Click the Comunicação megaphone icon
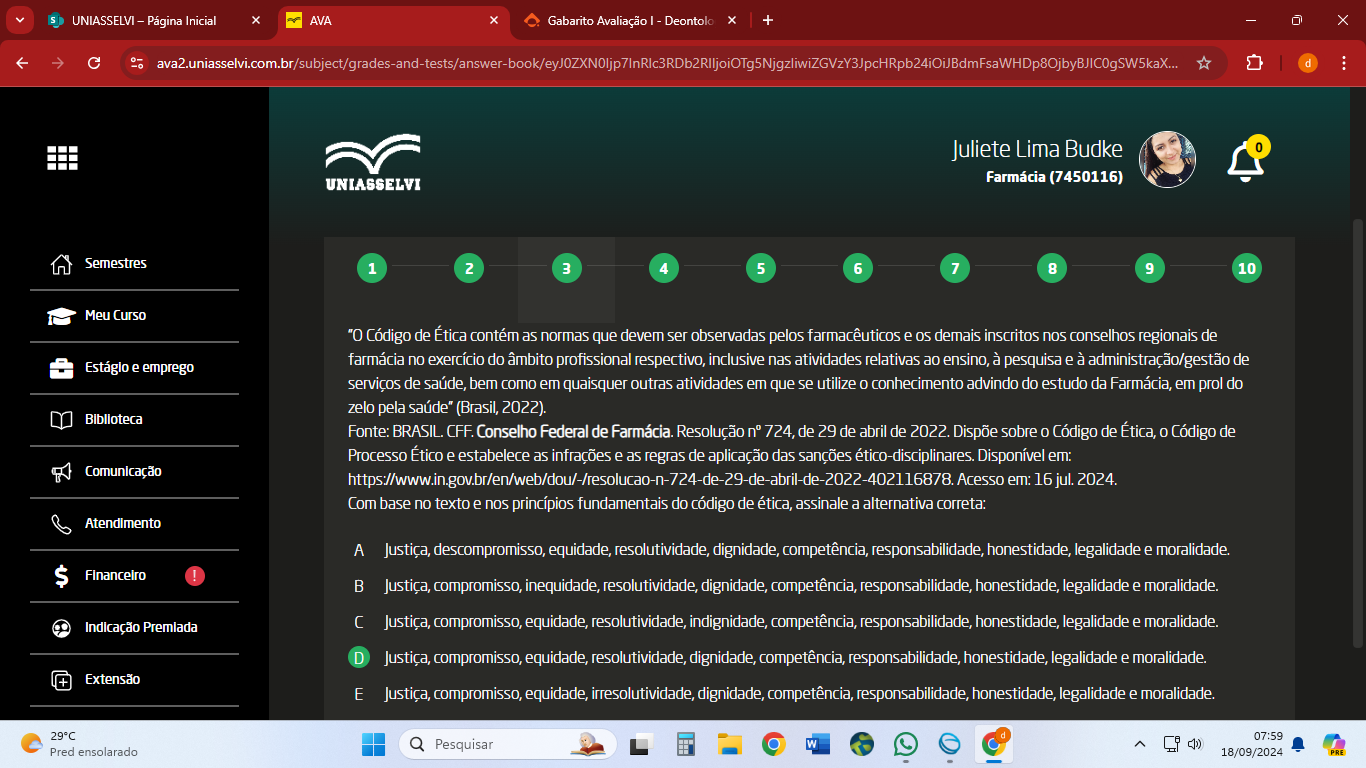The height and width of the screenshot is (768, 1366). click(x=61, y=472)
